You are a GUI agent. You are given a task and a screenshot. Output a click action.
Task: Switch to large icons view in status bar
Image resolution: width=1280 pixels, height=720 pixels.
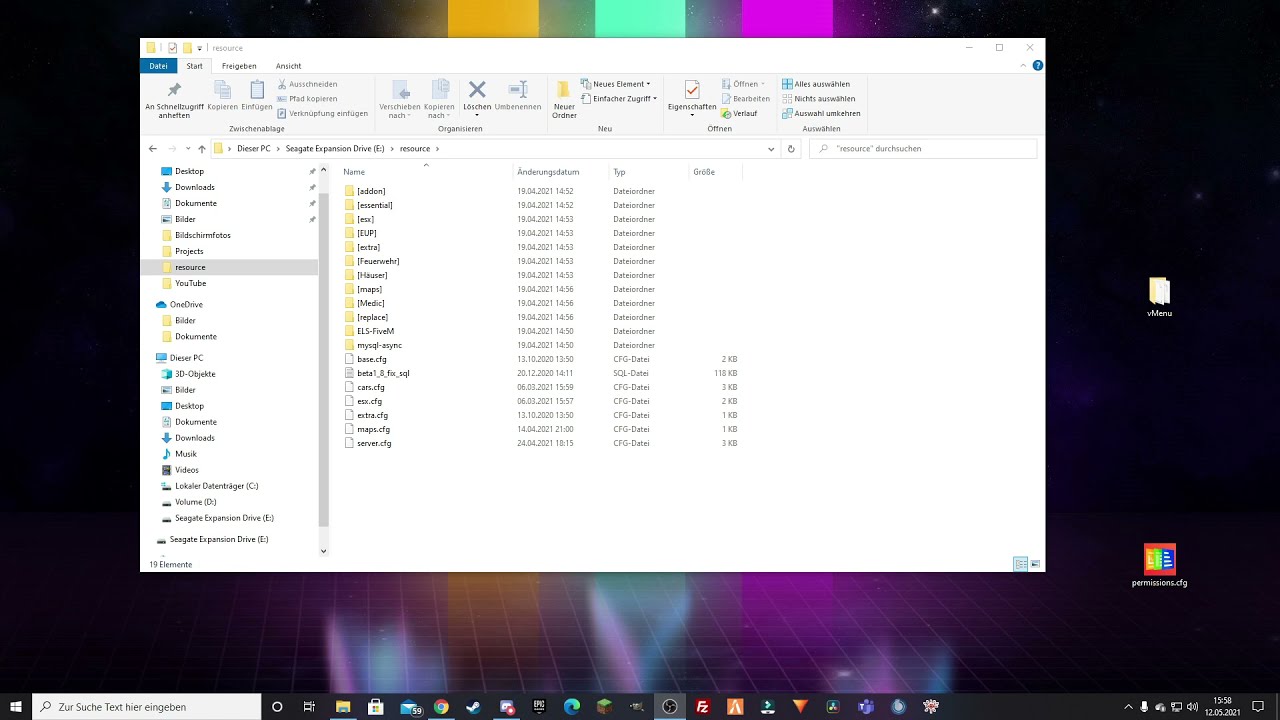point(1035,564)
